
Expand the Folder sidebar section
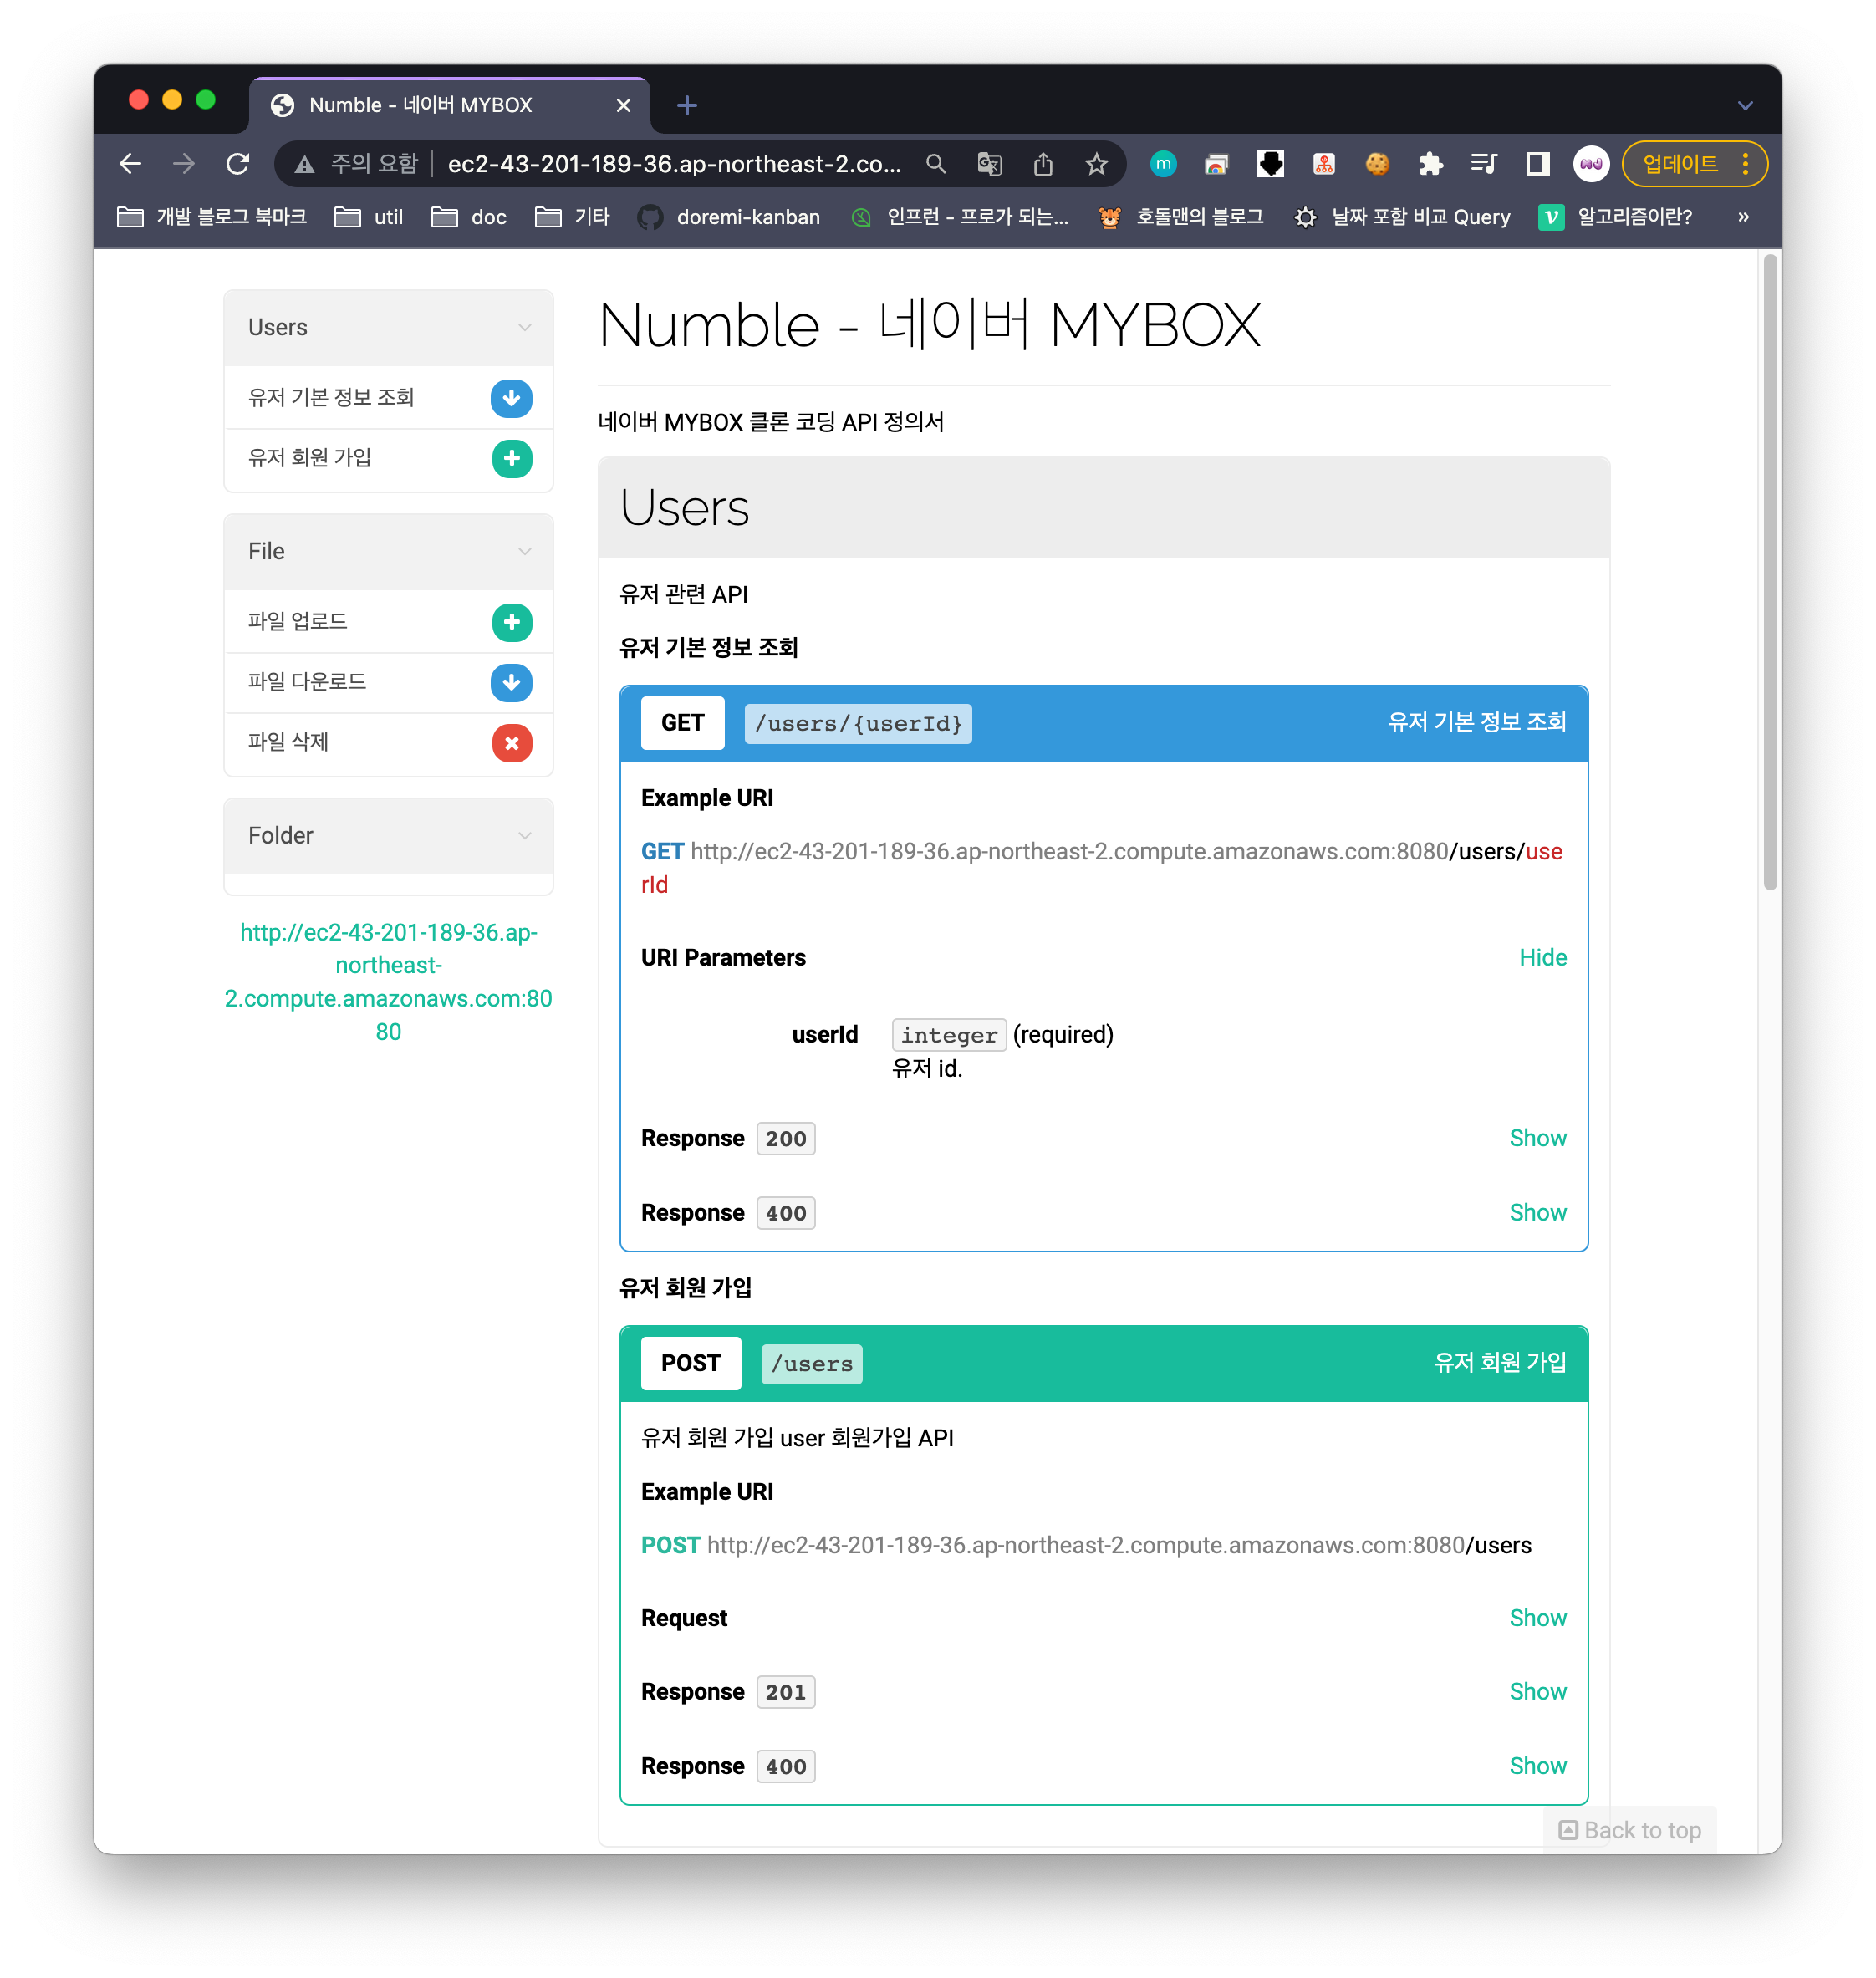pyautogui.click(x=524, y=836)
